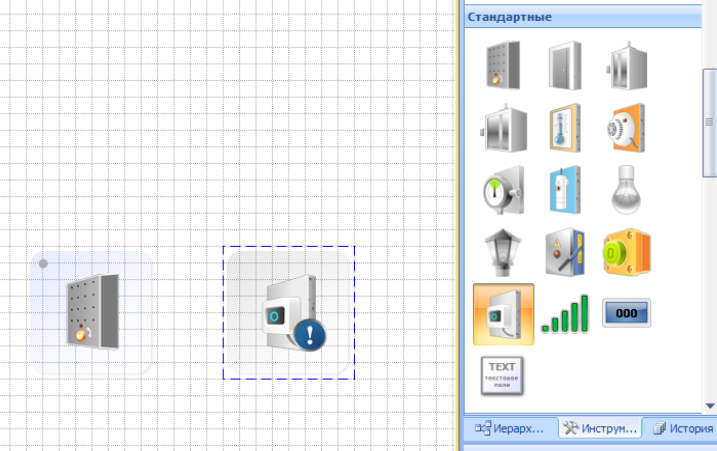Click the highlighted wall device palette icon

click(503, 314)
